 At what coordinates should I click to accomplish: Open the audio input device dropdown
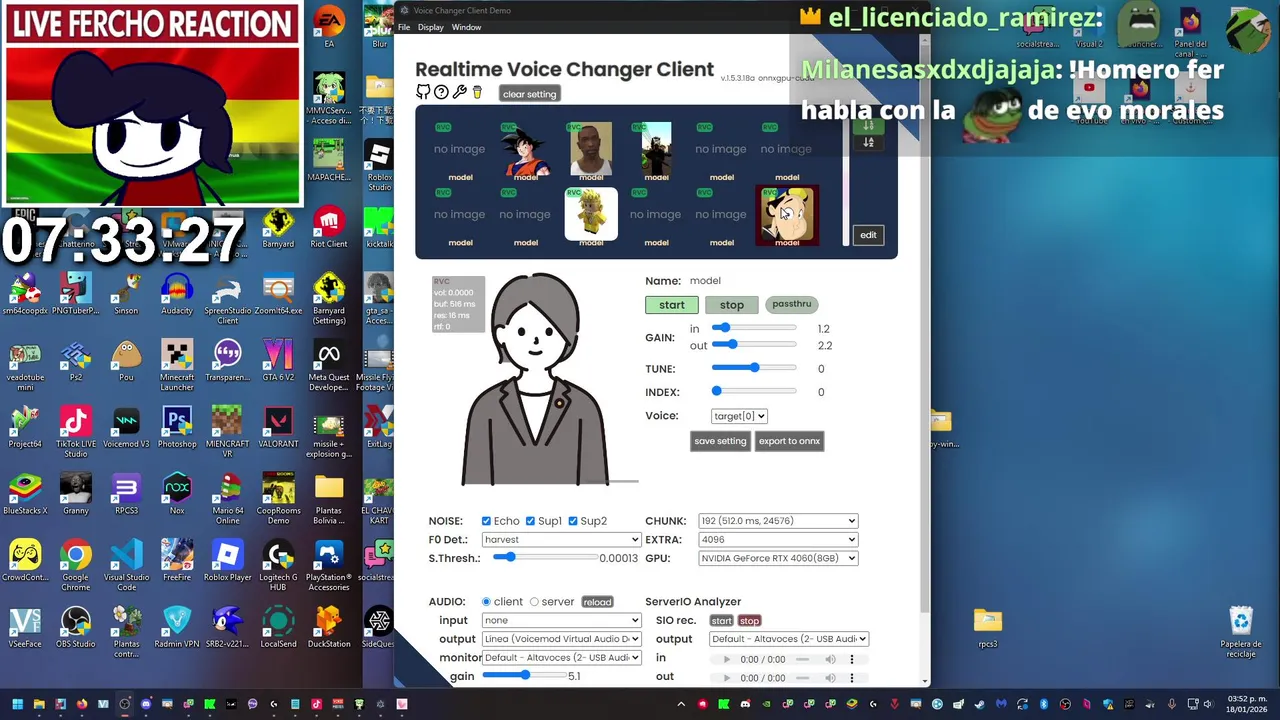[561, 620]
